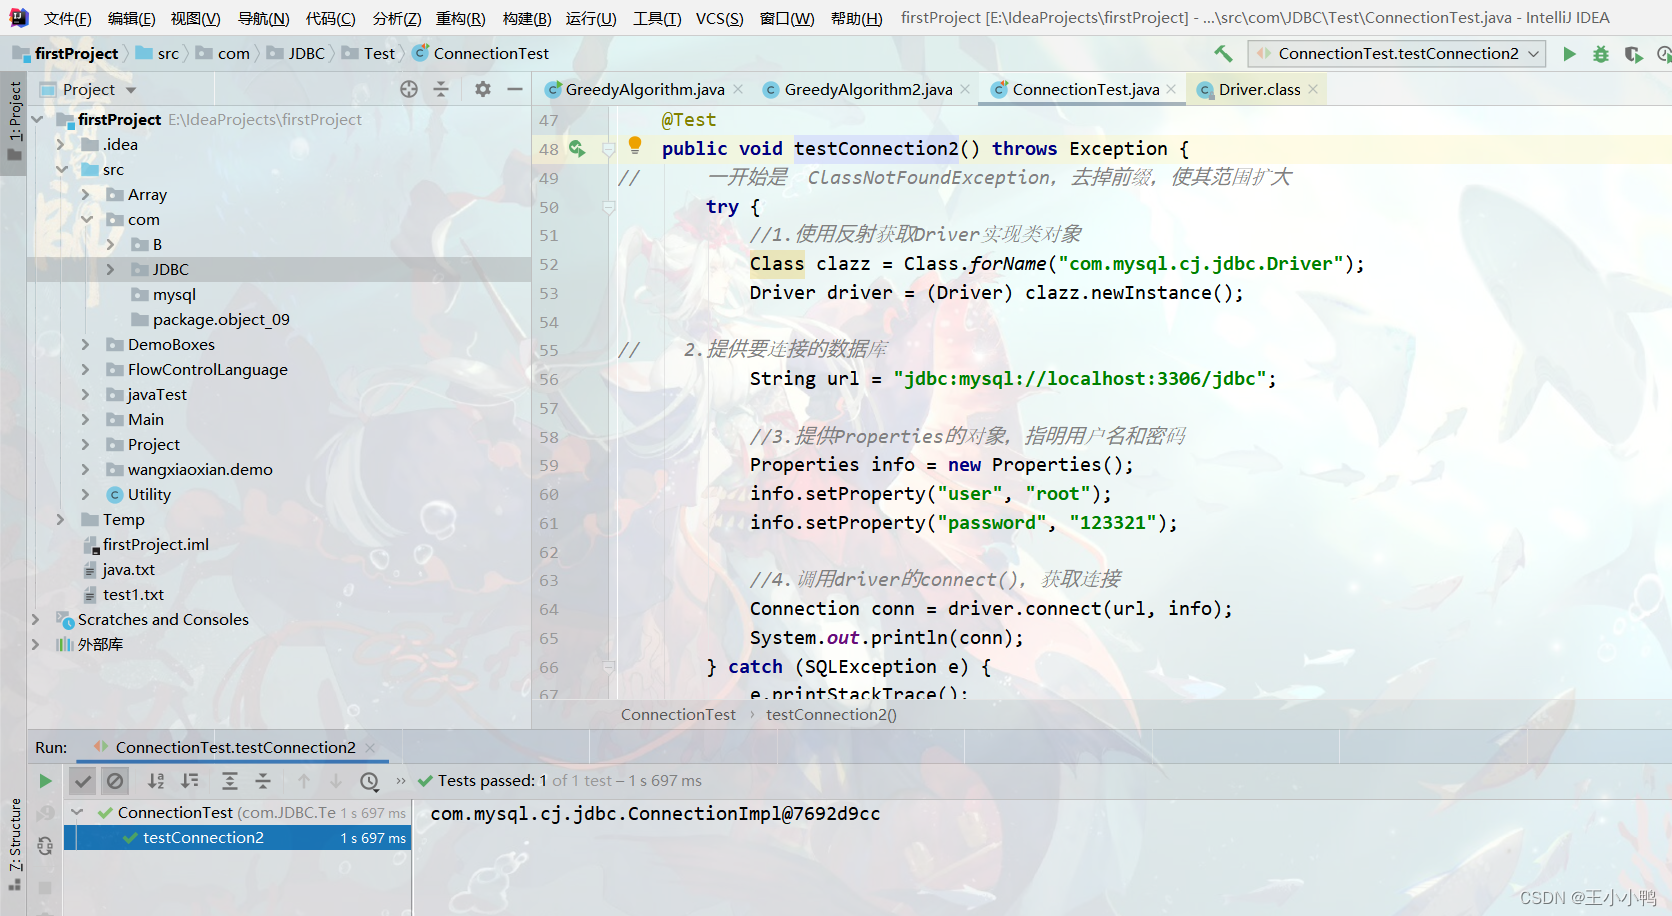Open test history clock icon

click(369, 781)
